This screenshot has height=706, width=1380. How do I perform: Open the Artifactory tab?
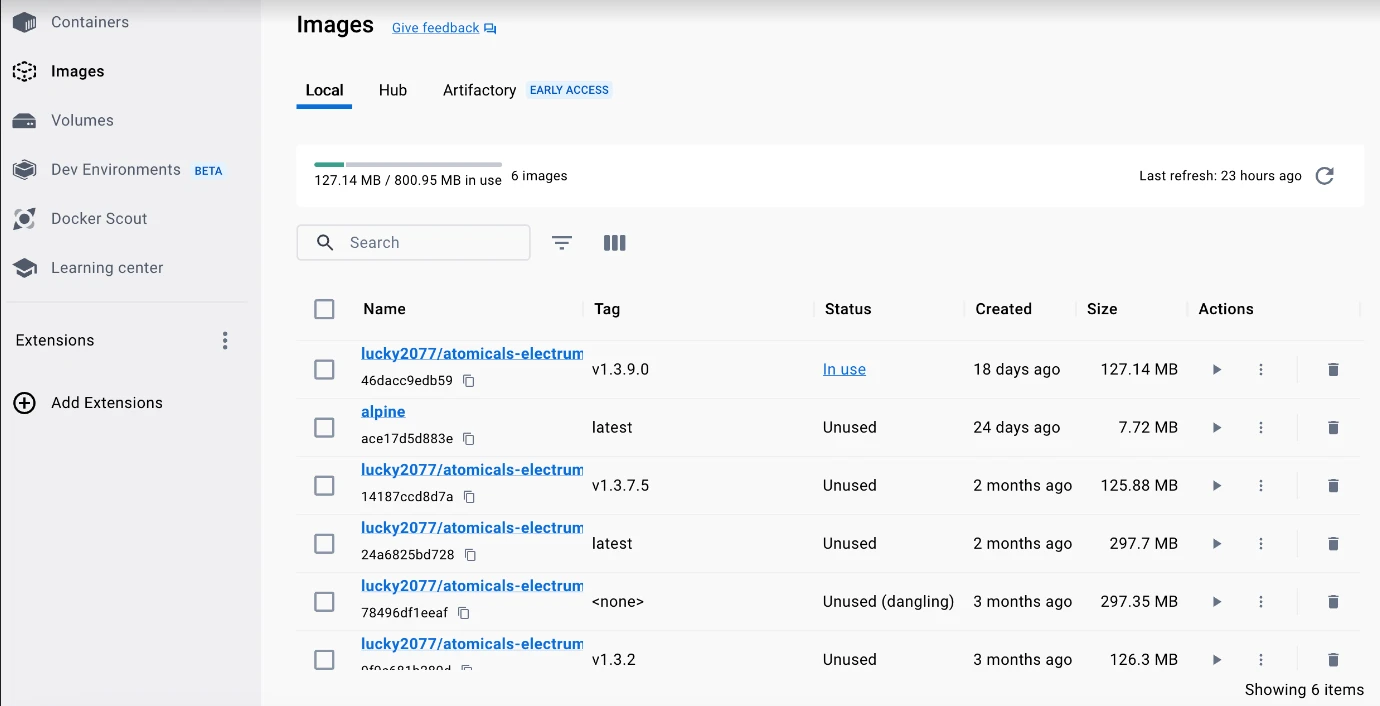pyautogui.click(x=479, y=90)
